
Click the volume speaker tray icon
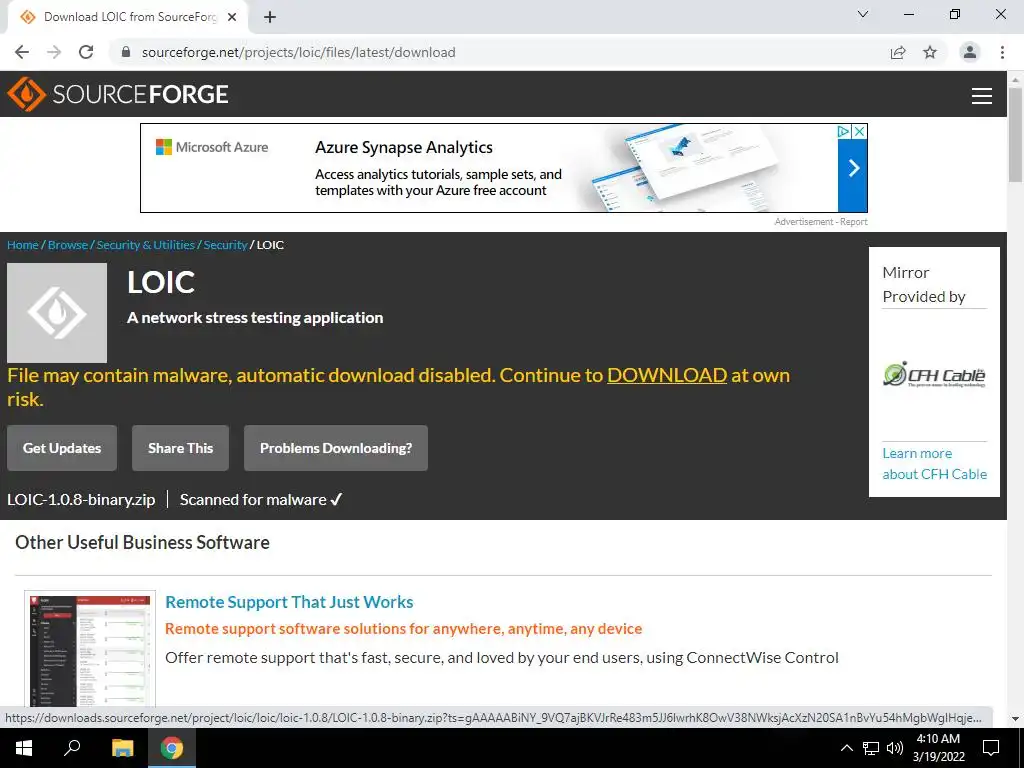895,748
